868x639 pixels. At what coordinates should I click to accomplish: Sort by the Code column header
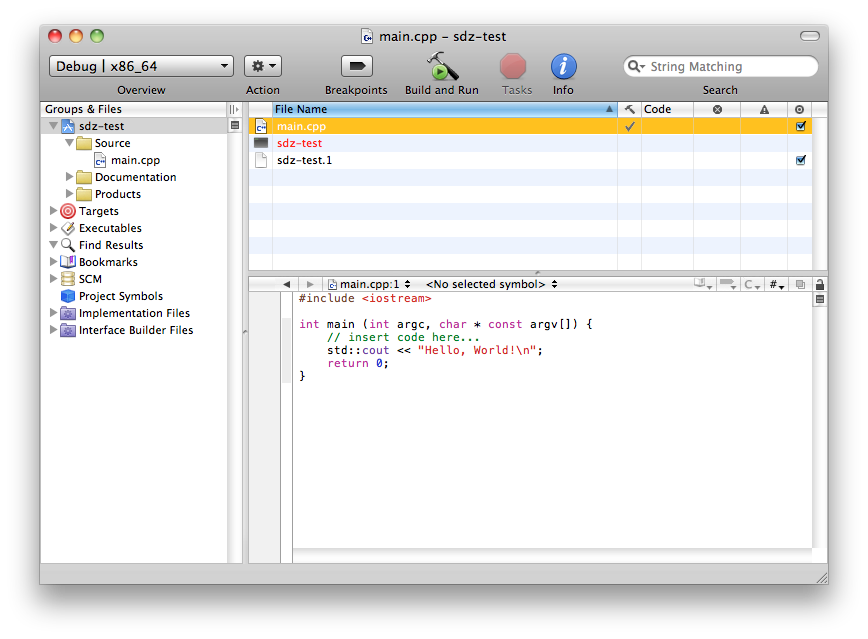point(667,110)
